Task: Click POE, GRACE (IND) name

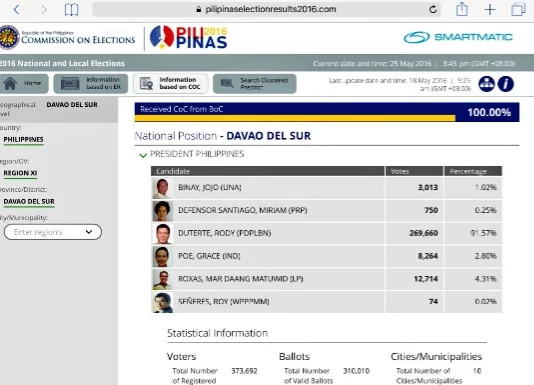Action: [209, 256]
